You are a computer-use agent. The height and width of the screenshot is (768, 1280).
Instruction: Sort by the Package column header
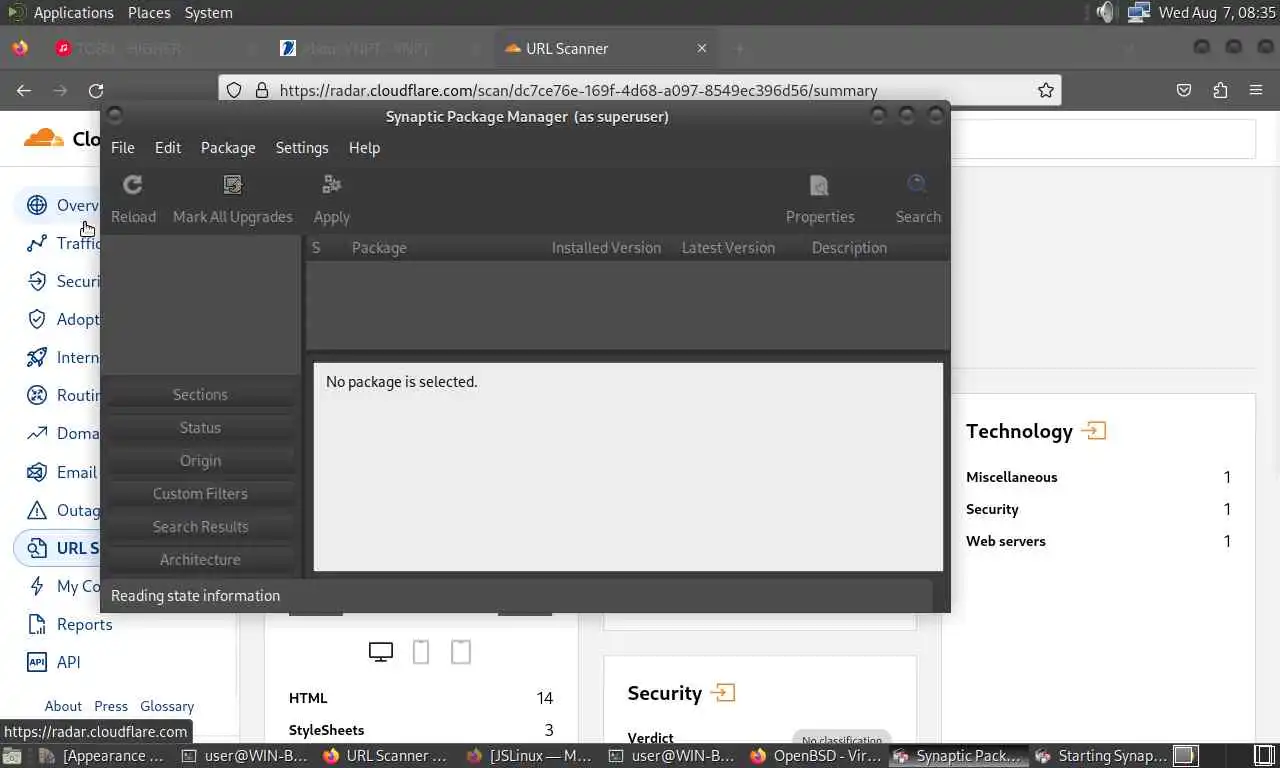[379, 247]
